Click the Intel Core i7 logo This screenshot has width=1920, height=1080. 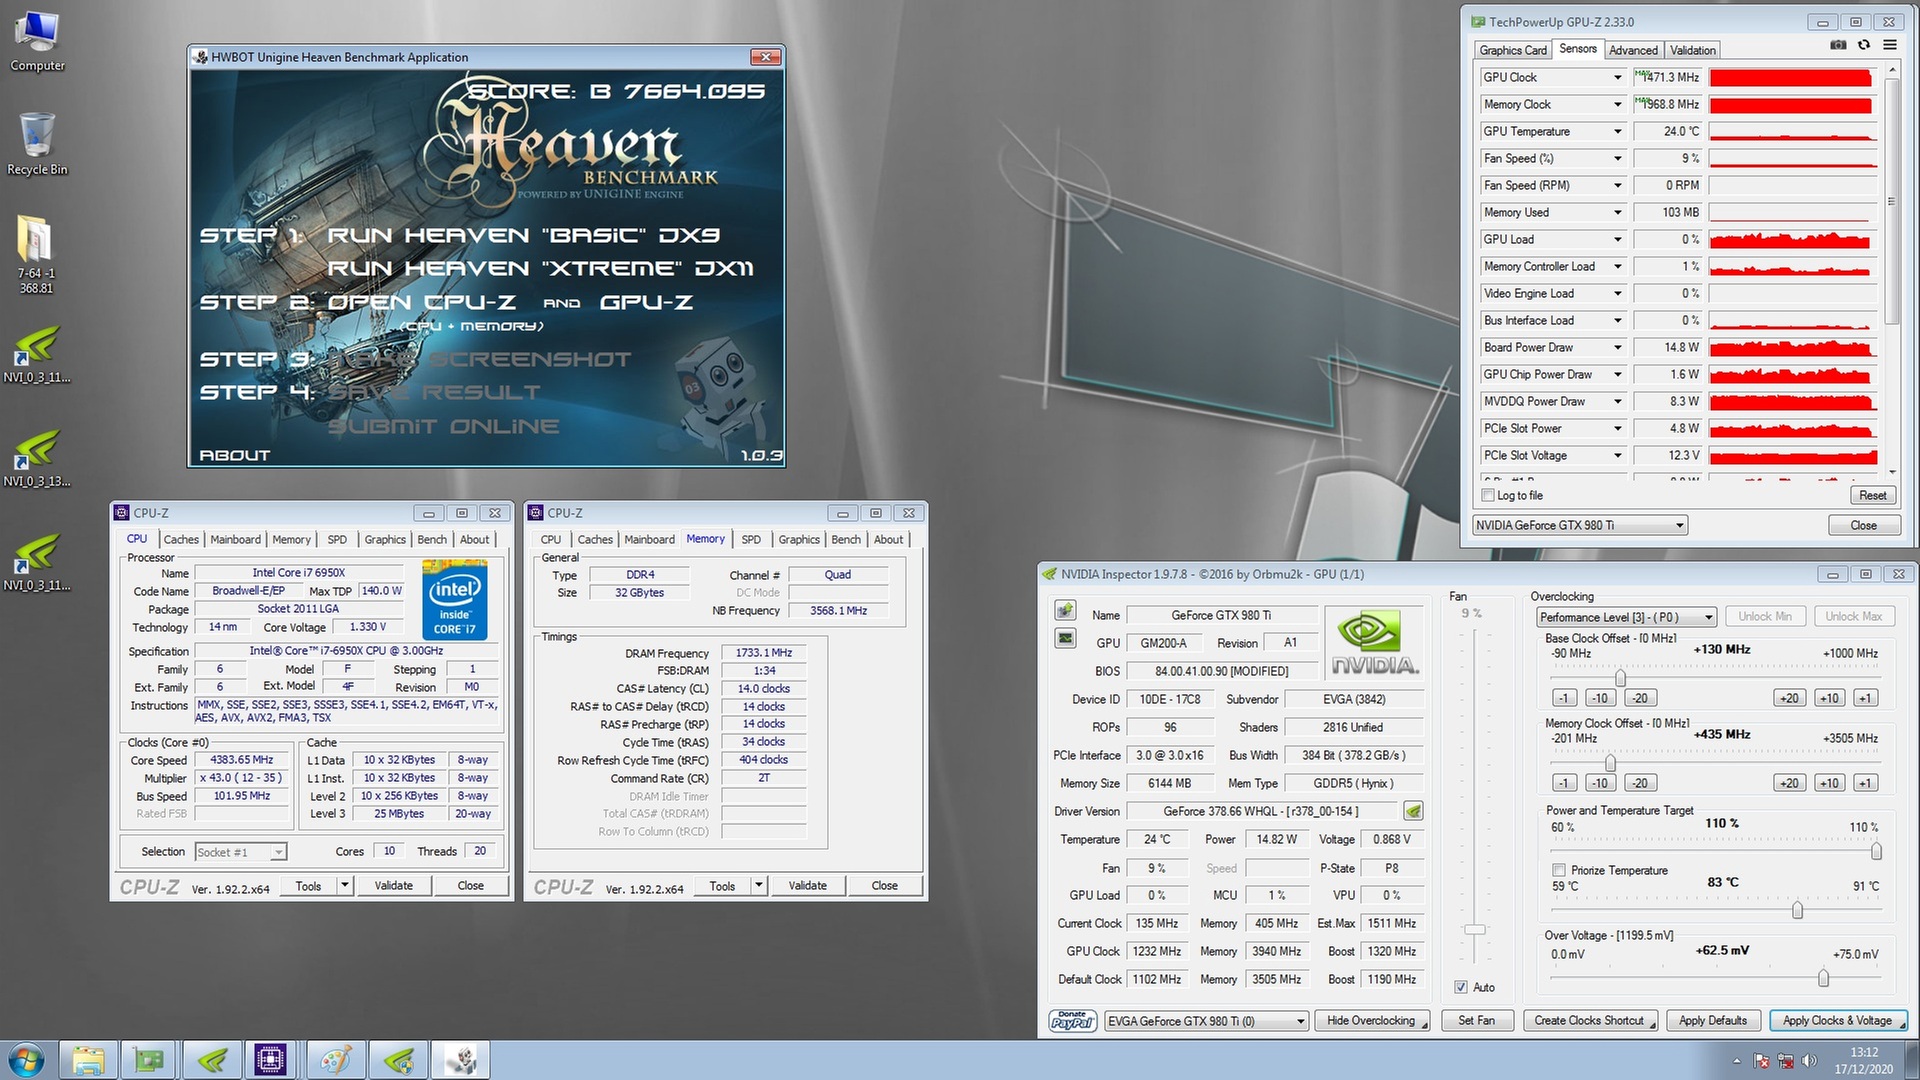click(455, 599)
